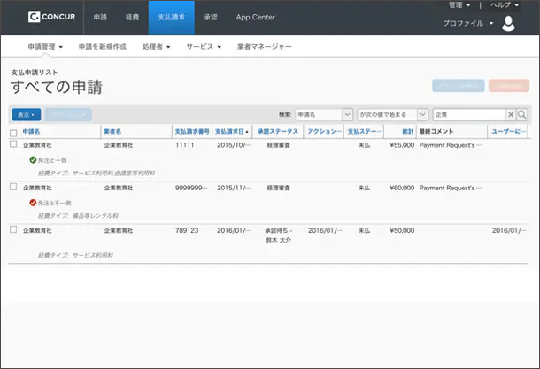Select the request number starting 9999999

[191, 187]
